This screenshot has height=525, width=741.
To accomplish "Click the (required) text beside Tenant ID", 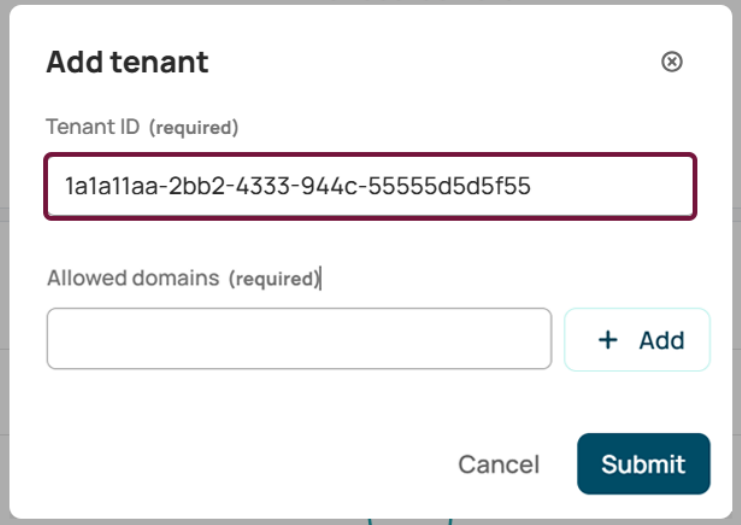I will [194, 128].
